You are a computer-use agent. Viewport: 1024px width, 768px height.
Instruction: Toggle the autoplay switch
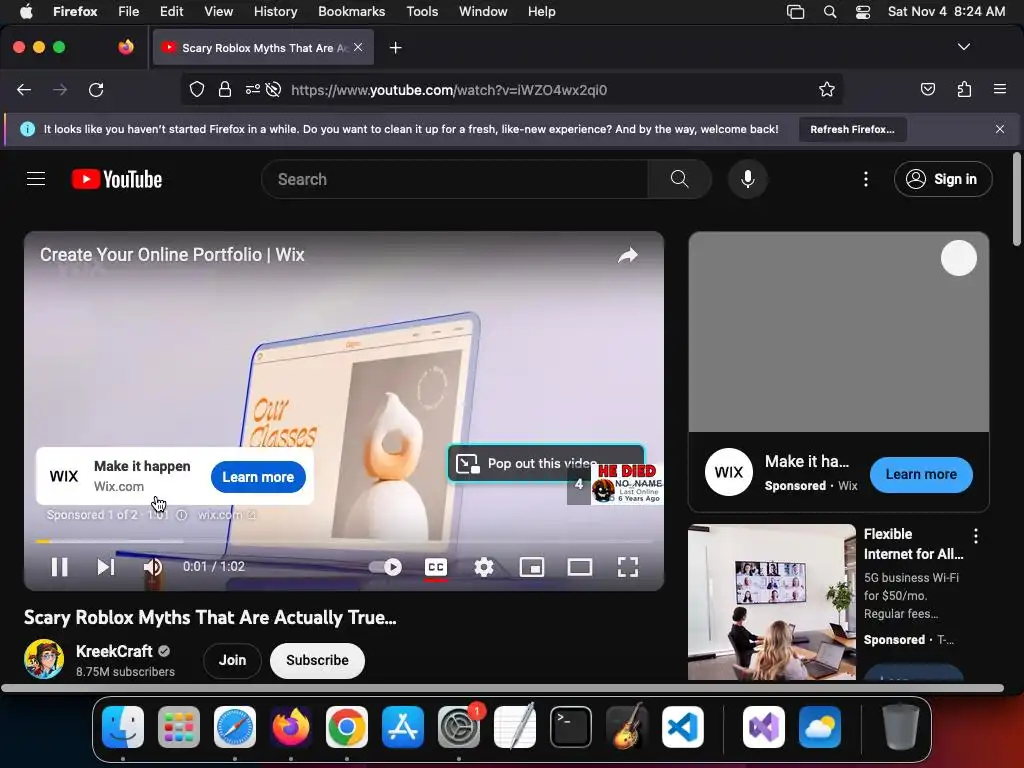click(x=385, y=567)
